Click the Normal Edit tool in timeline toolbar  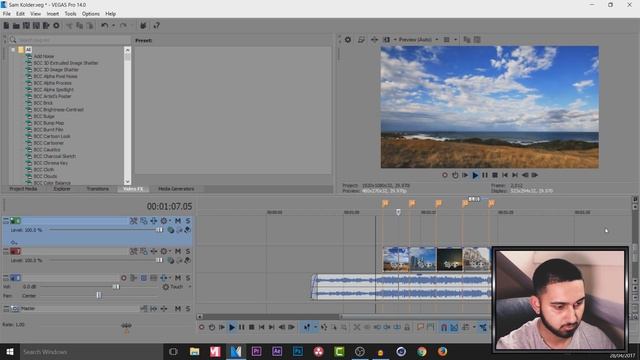[307, 327]
